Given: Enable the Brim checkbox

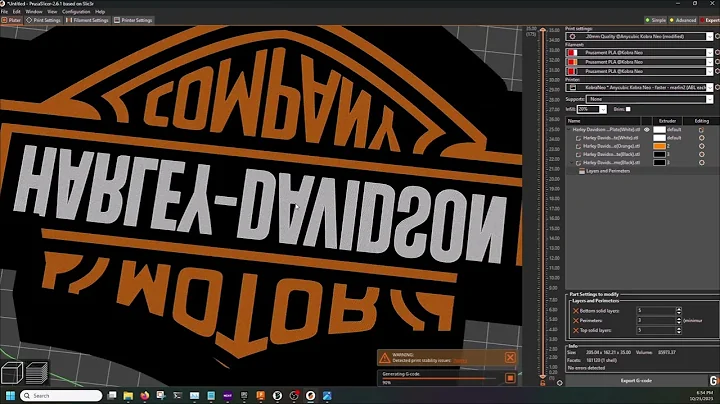Looking at the screenshot, I should pos(628,109).
